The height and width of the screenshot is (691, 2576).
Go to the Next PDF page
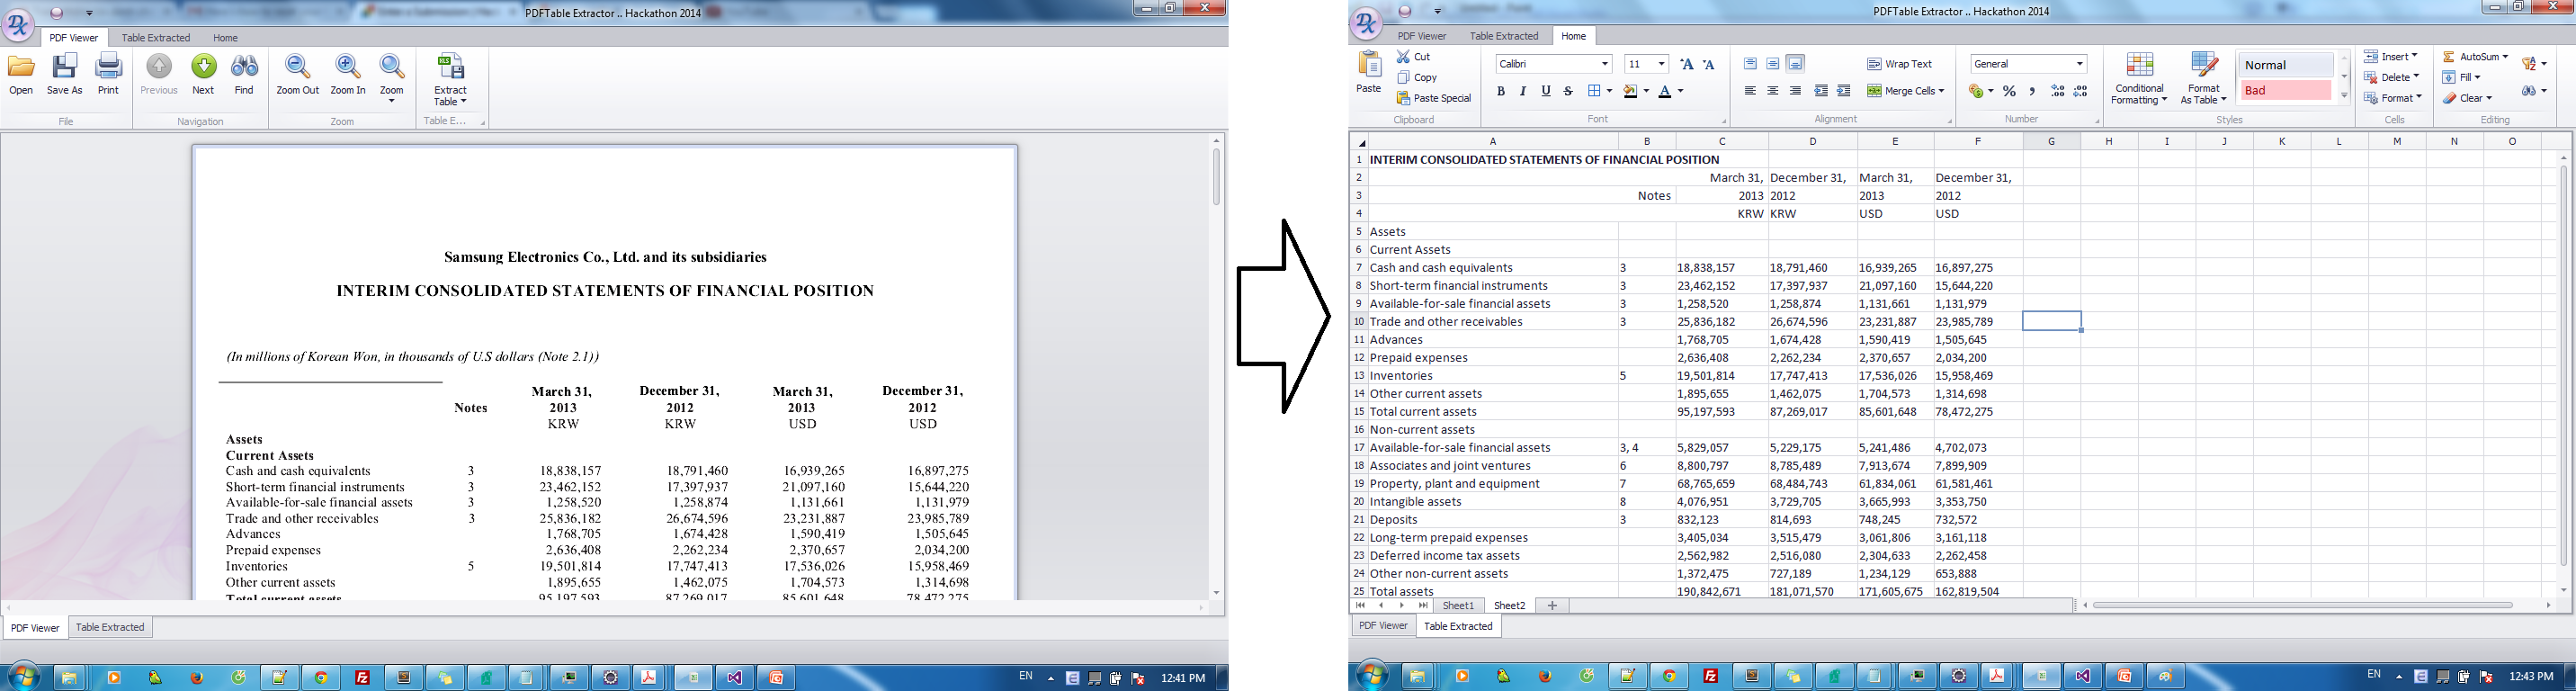click(203, 75)
